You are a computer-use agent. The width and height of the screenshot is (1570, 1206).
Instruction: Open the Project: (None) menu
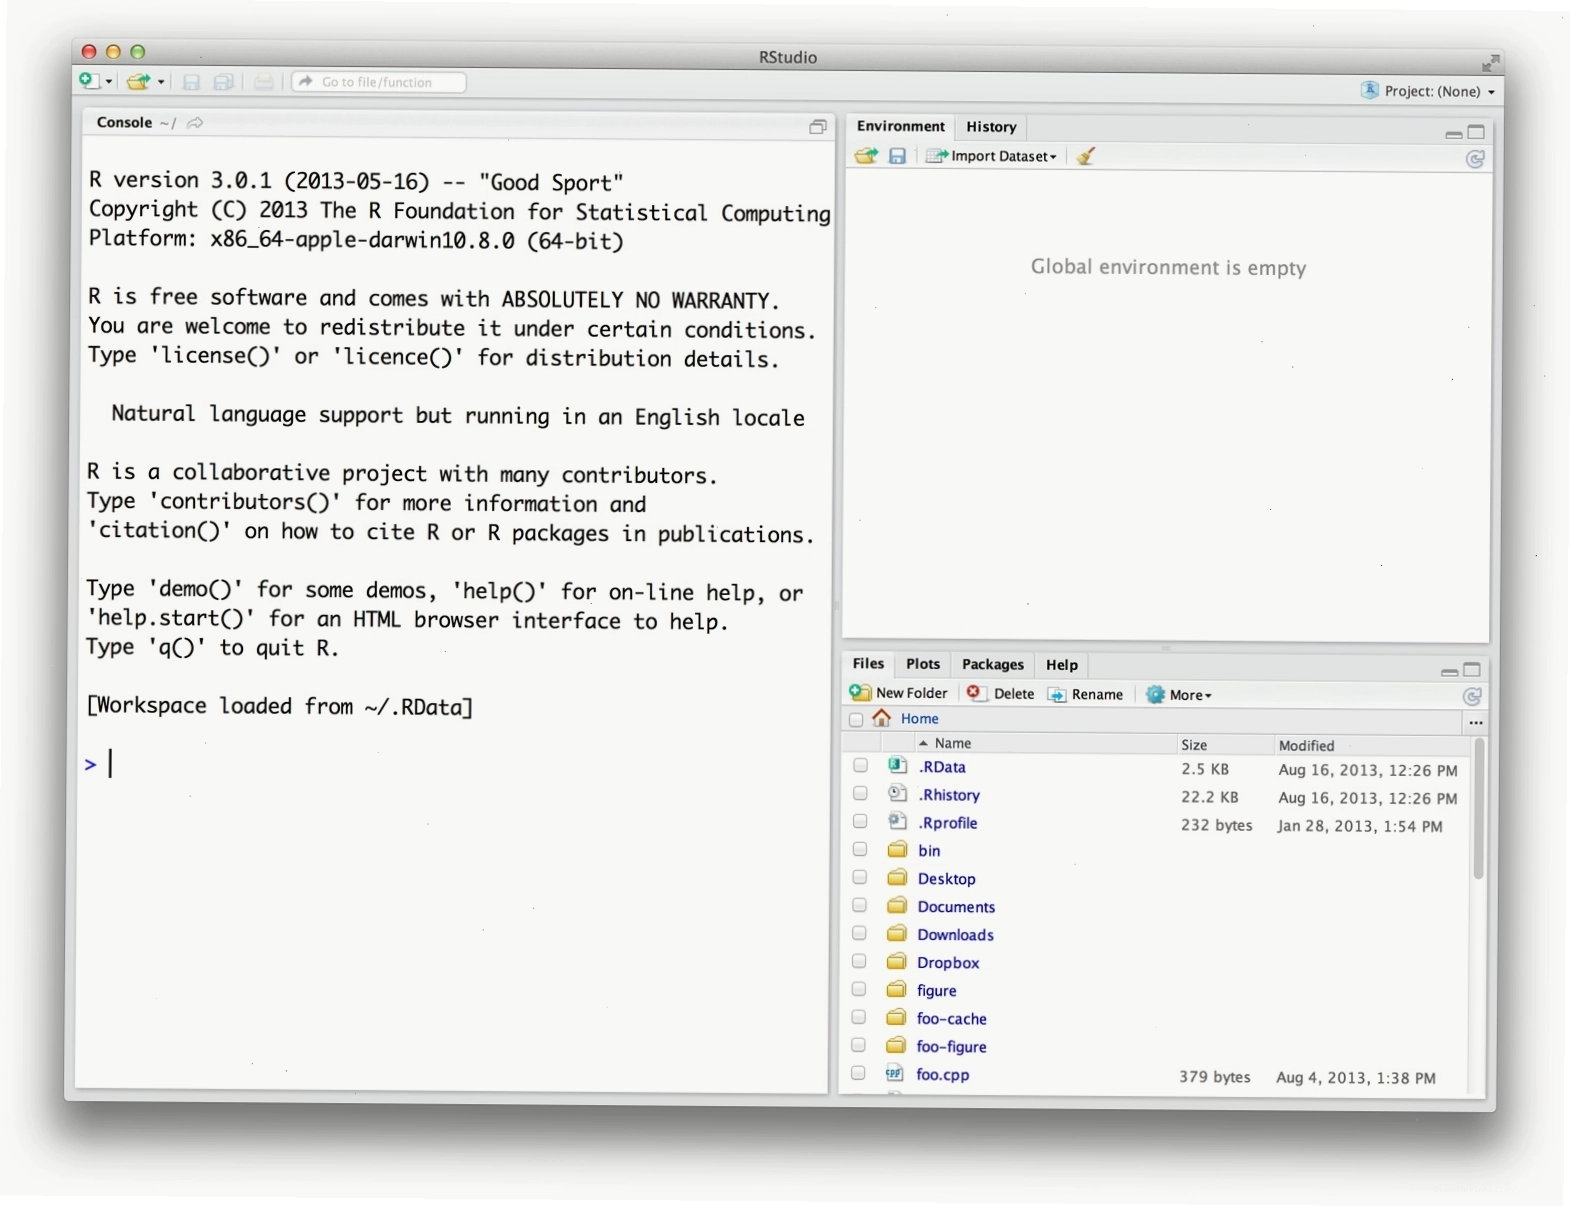pyautogui.click(x=1439, y=91)
